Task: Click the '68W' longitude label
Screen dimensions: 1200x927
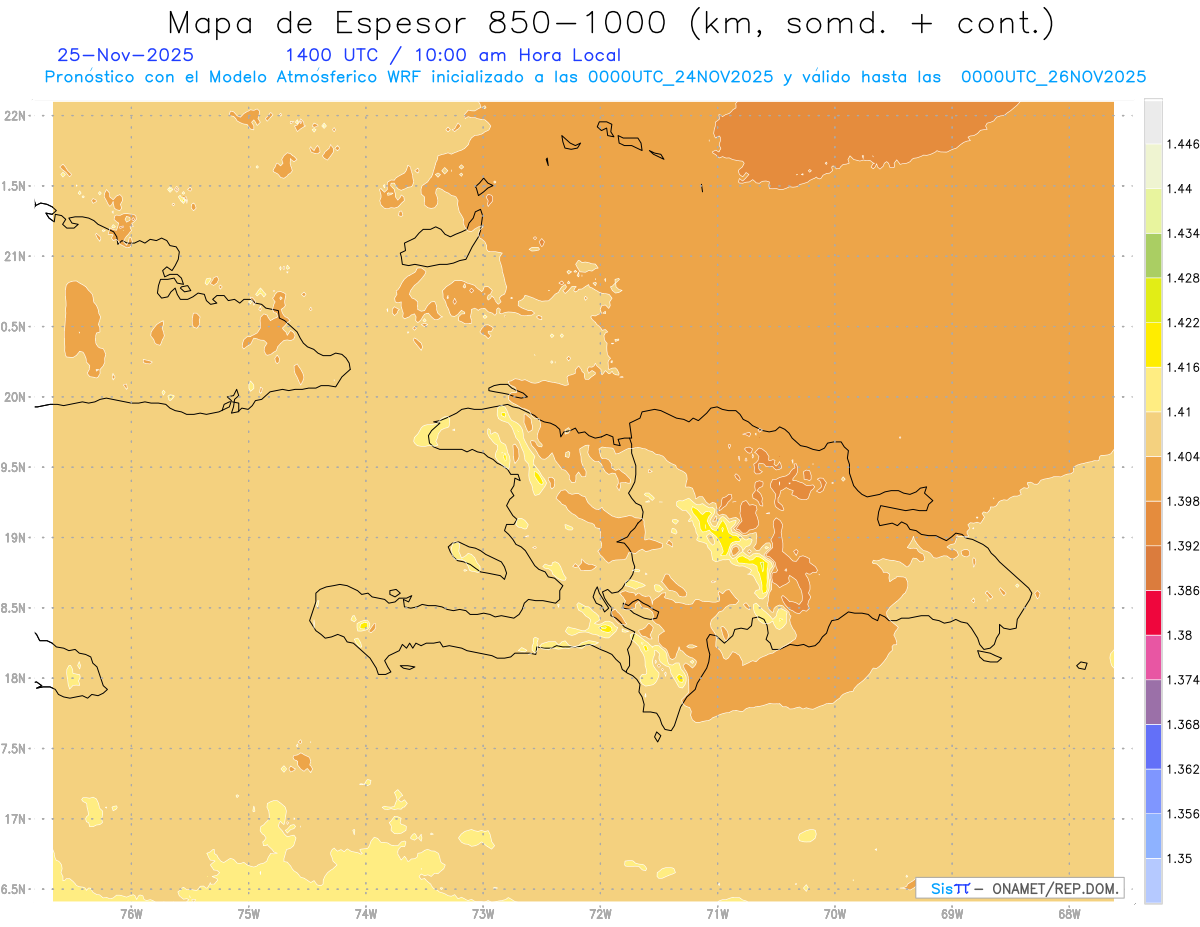Action: point(1069,913)
